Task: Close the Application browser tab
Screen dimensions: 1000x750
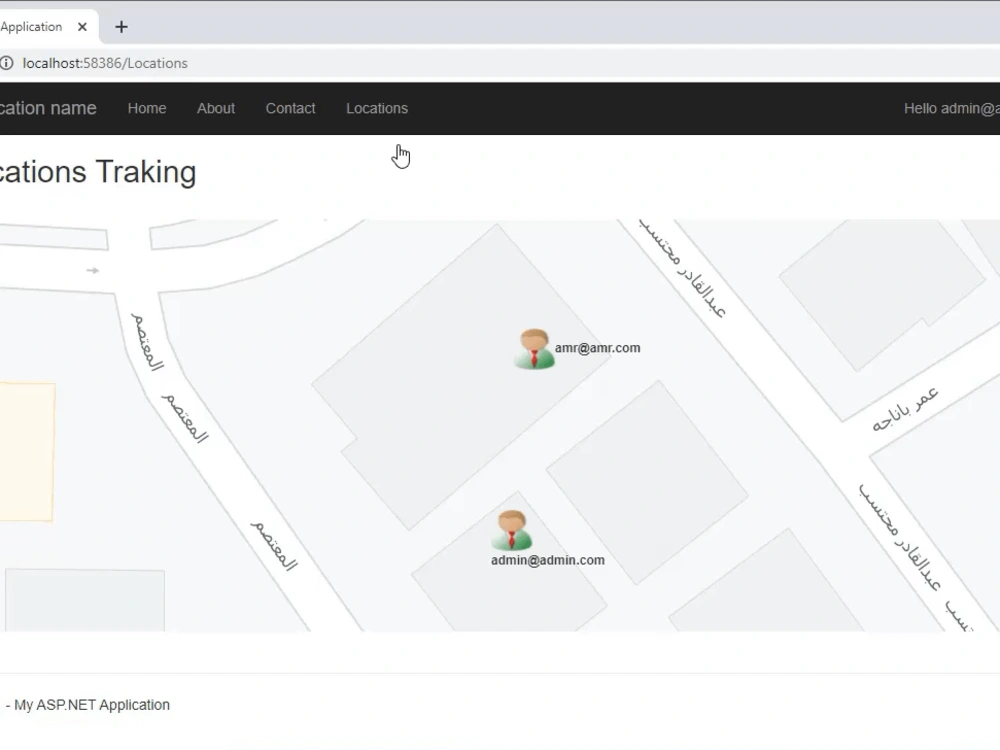Action: click(82, 27)
